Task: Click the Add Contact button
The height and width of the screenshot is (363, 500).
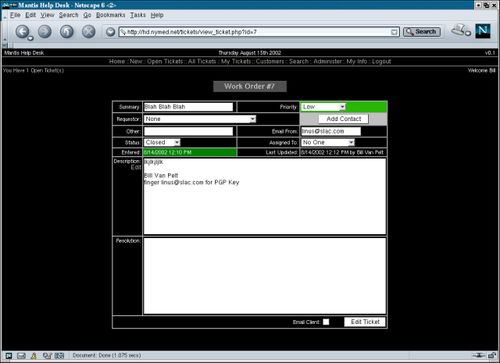Action: (343, 119)
